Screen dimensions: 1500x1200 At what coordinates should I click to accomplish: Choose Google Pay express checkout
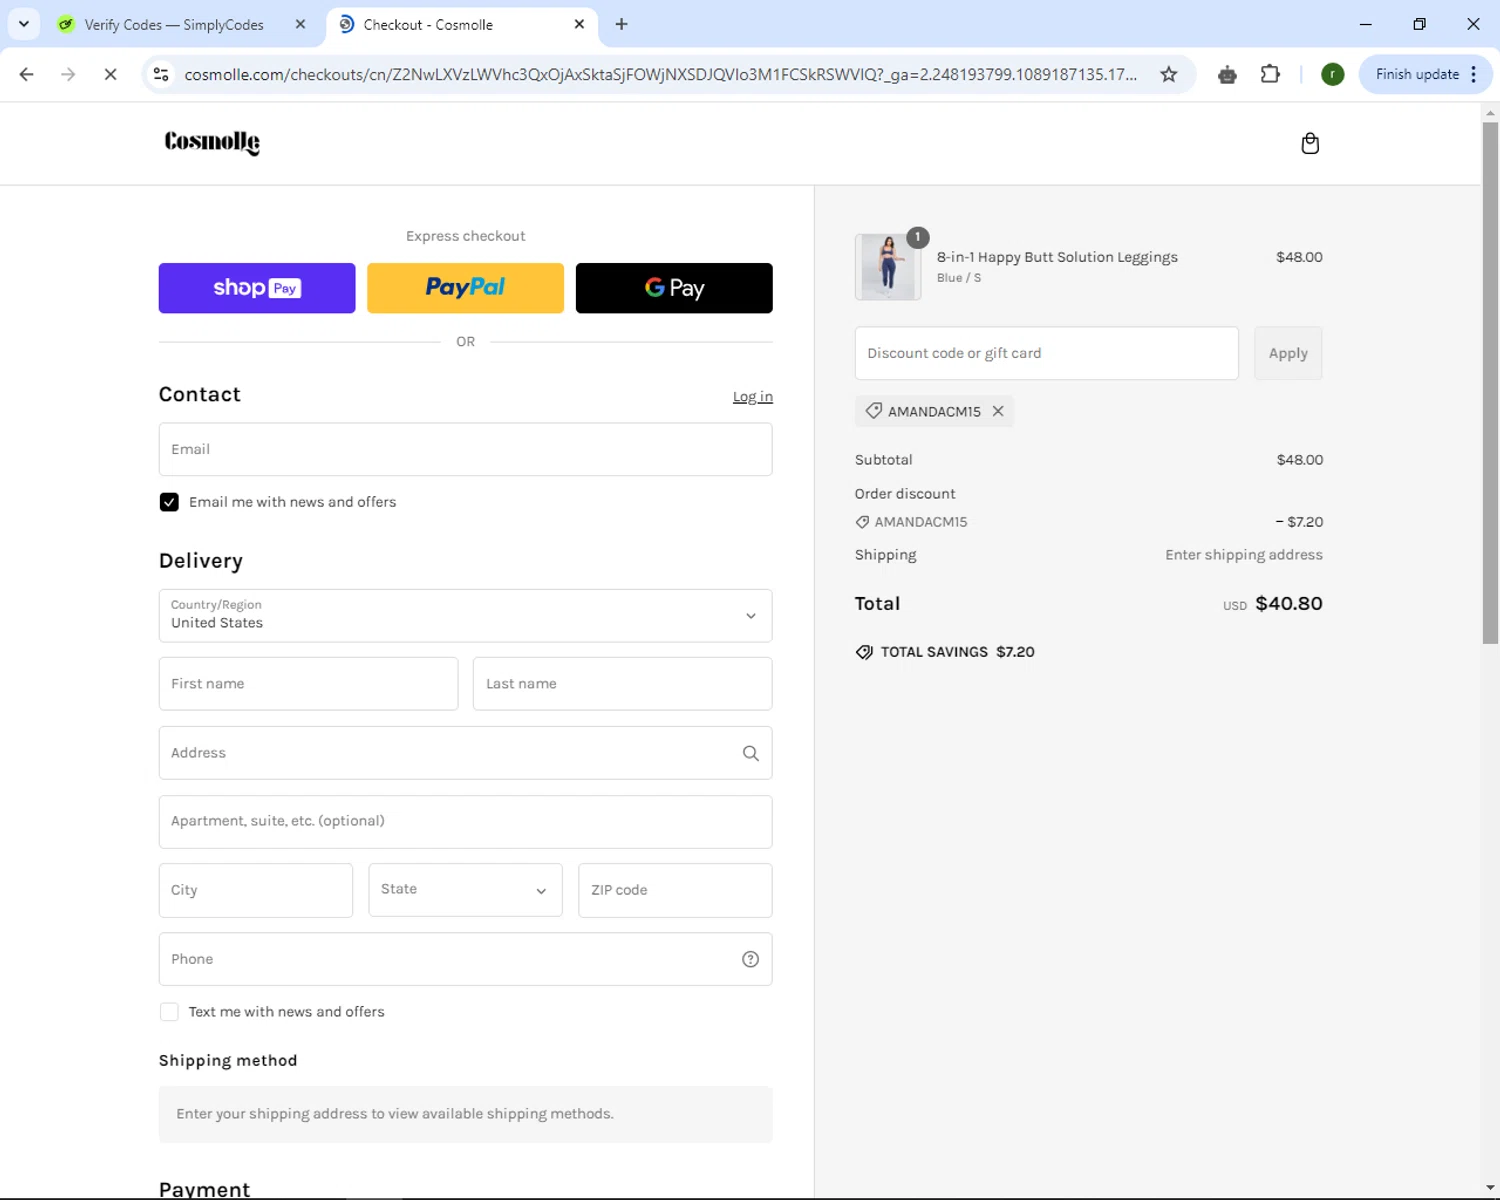(x=674, y=288)
